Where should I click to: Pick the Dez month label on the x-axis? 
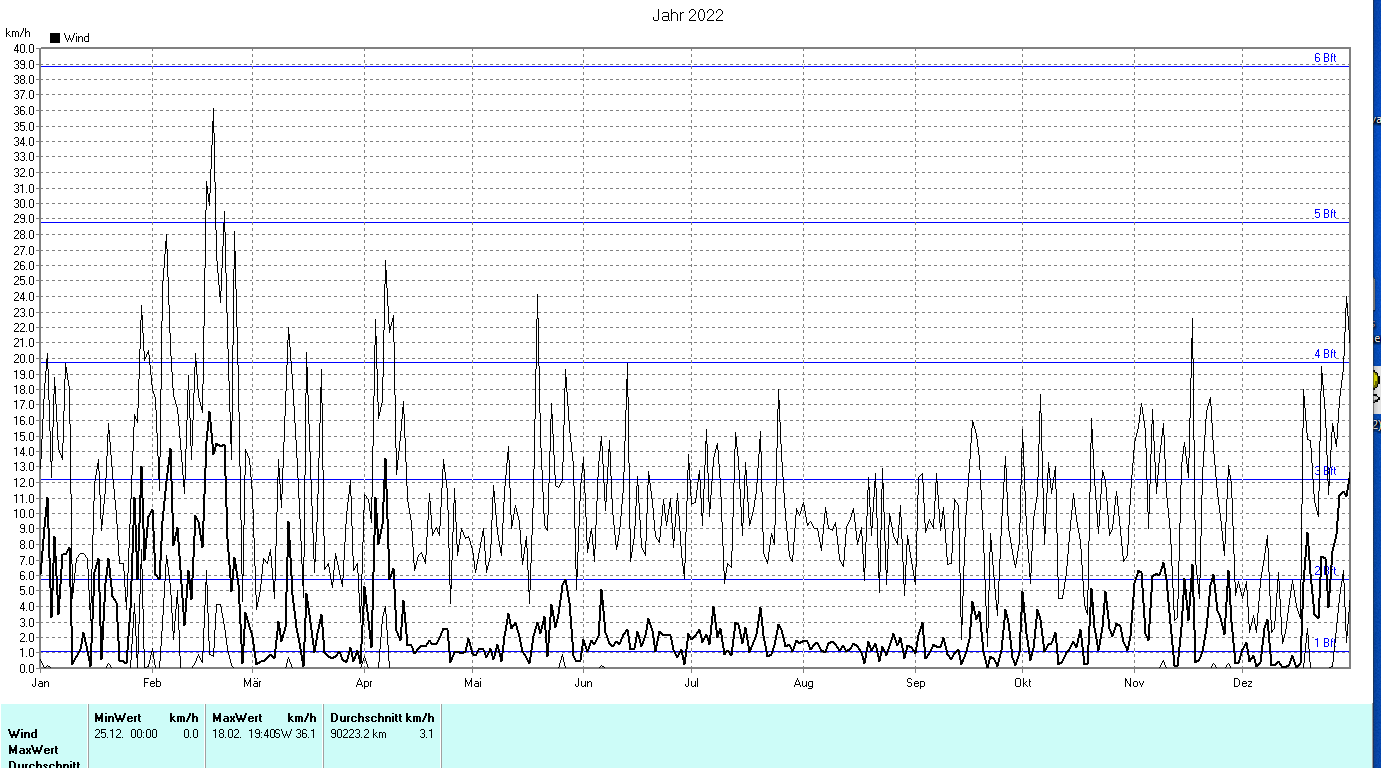click(1242, 683)
